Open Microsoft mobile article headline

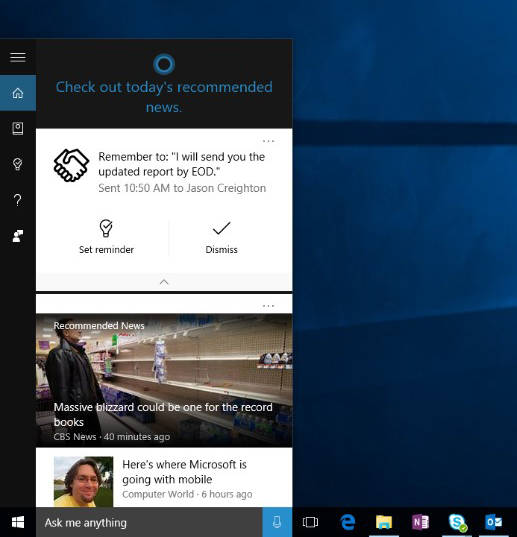184,472
